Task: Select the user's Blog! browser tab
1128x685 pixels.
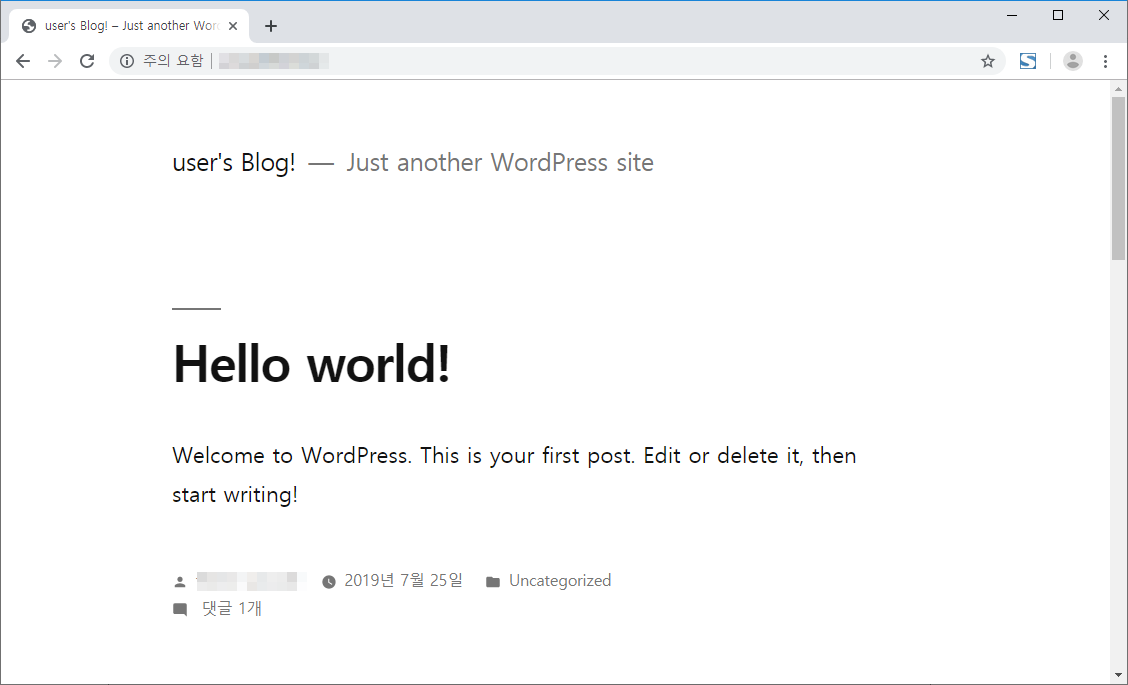Action: coord(129,26)
